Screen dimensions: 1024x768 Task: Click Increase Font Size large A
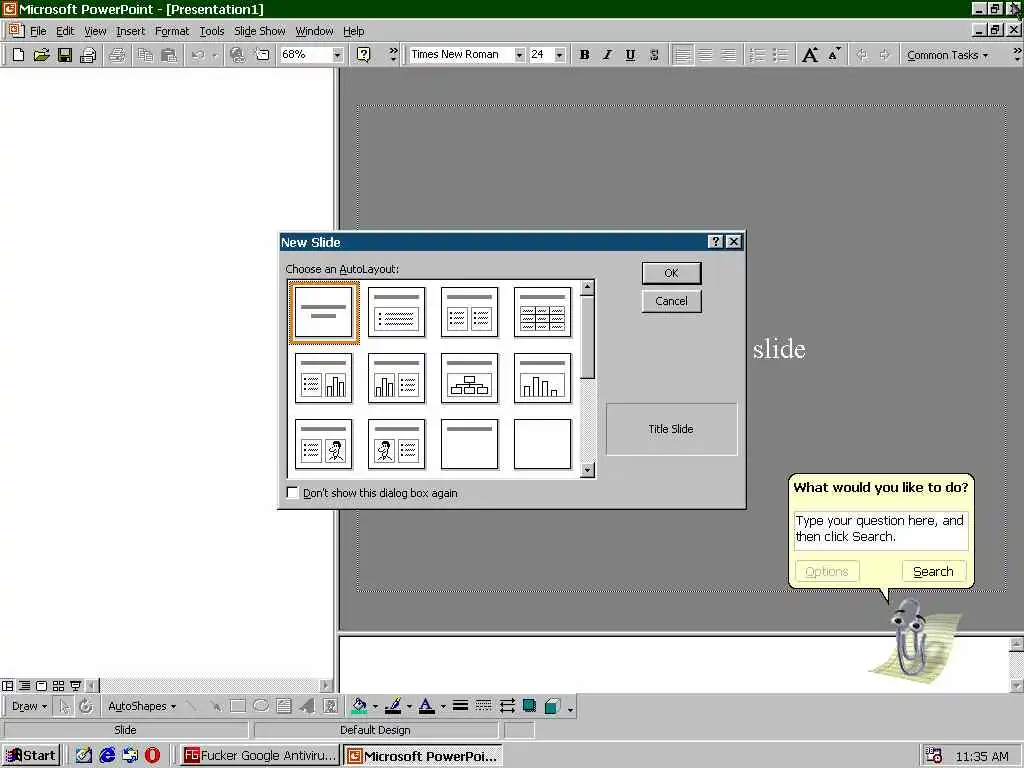[810, 55]
